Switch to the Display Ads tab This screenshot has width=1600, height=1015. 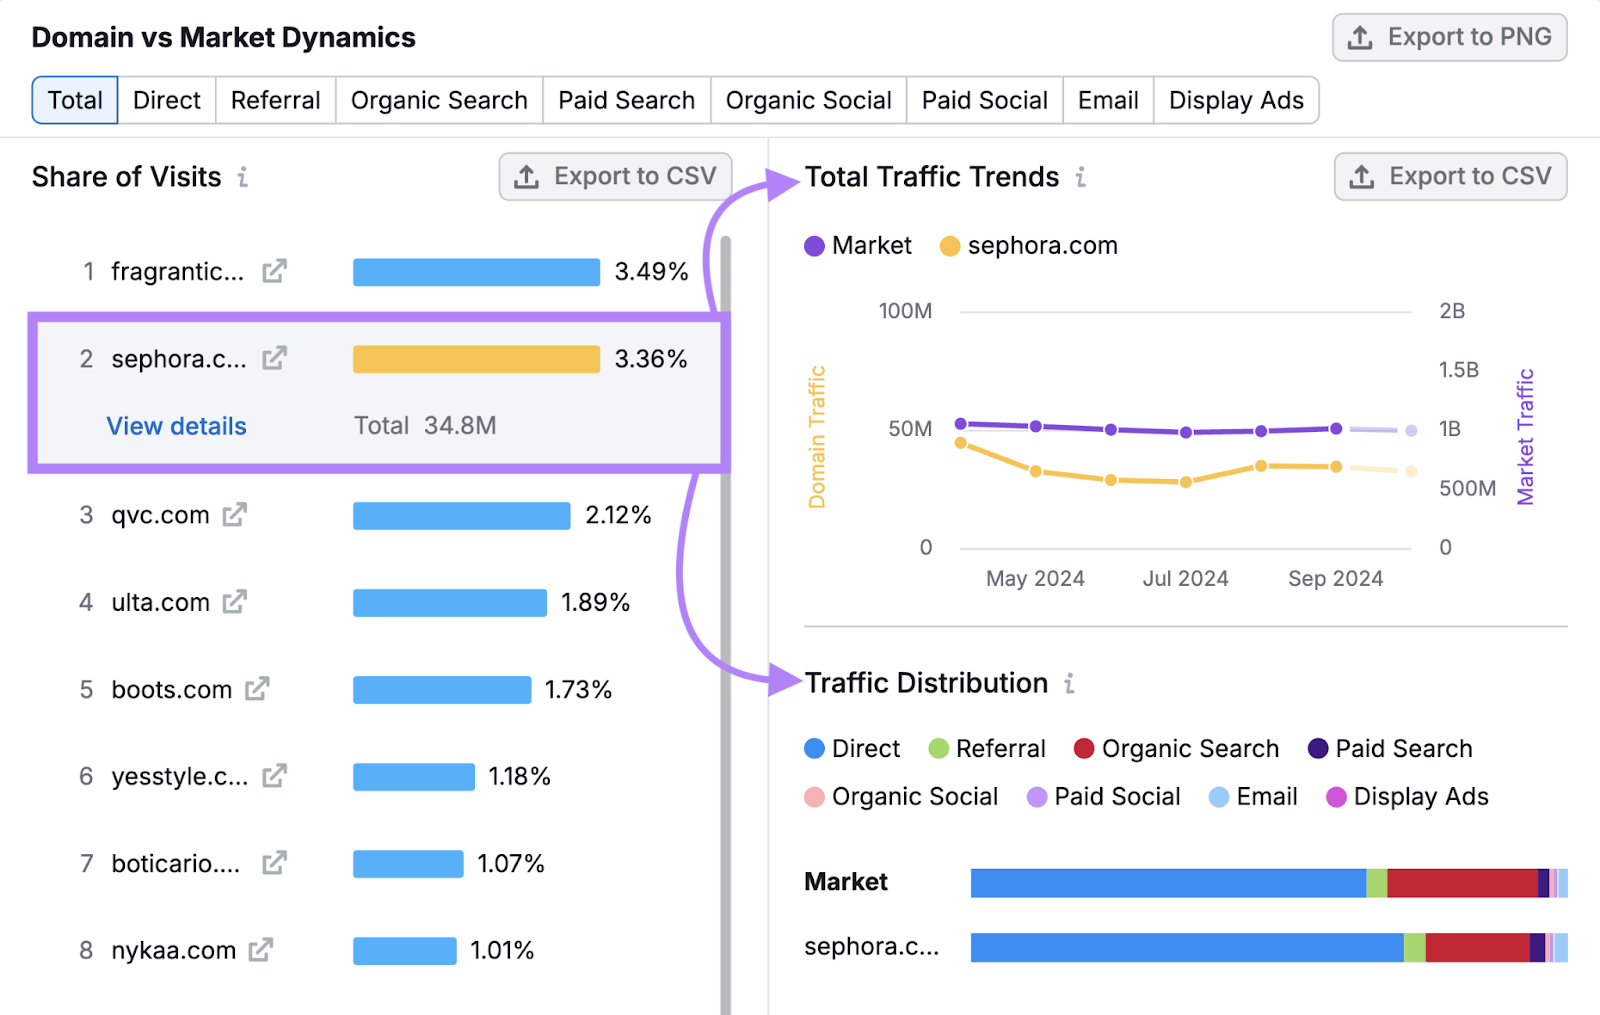point(1236,100)
